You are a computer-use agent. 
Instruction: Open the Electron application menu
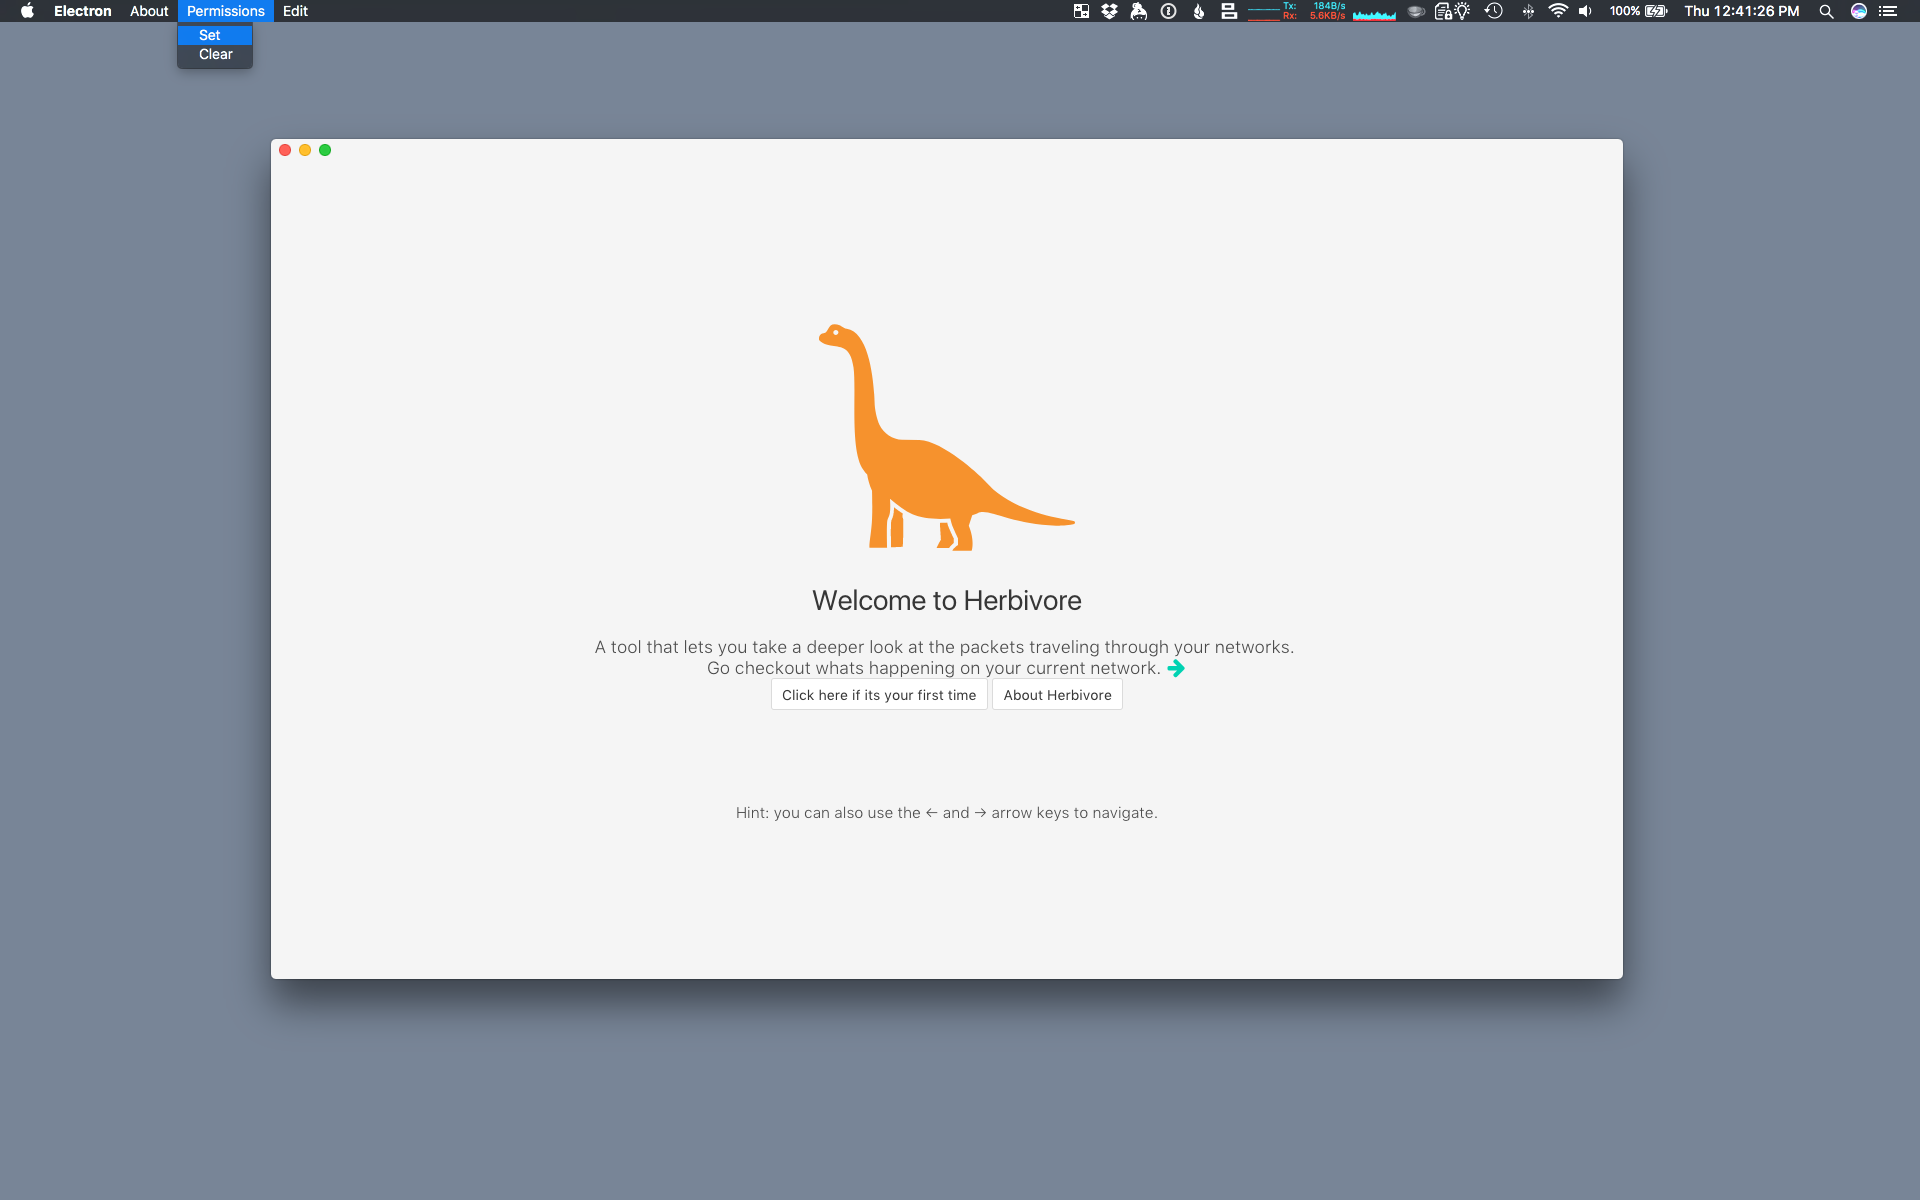point(82,11)
